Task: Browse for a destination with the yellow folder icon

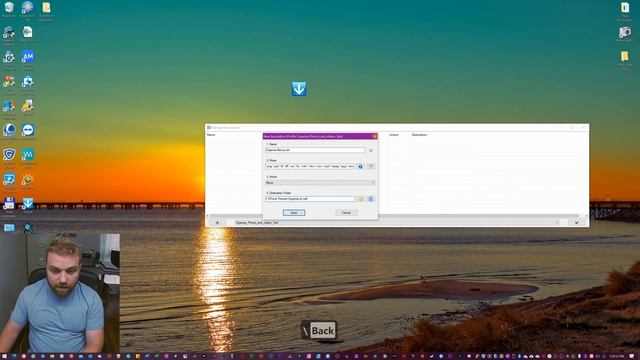Action: [361, 199]
